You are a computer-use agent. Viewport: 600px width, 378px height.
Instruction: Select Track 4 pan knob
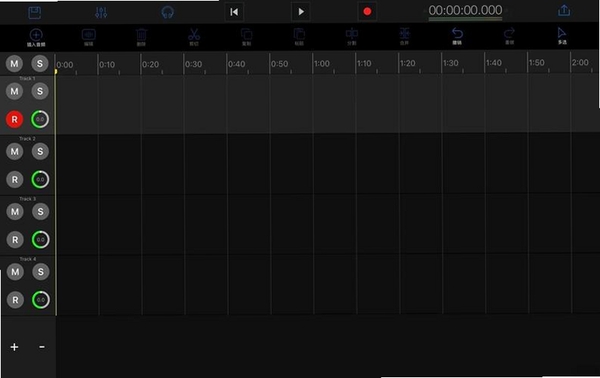pyautogui.click(x=41, y=300)
